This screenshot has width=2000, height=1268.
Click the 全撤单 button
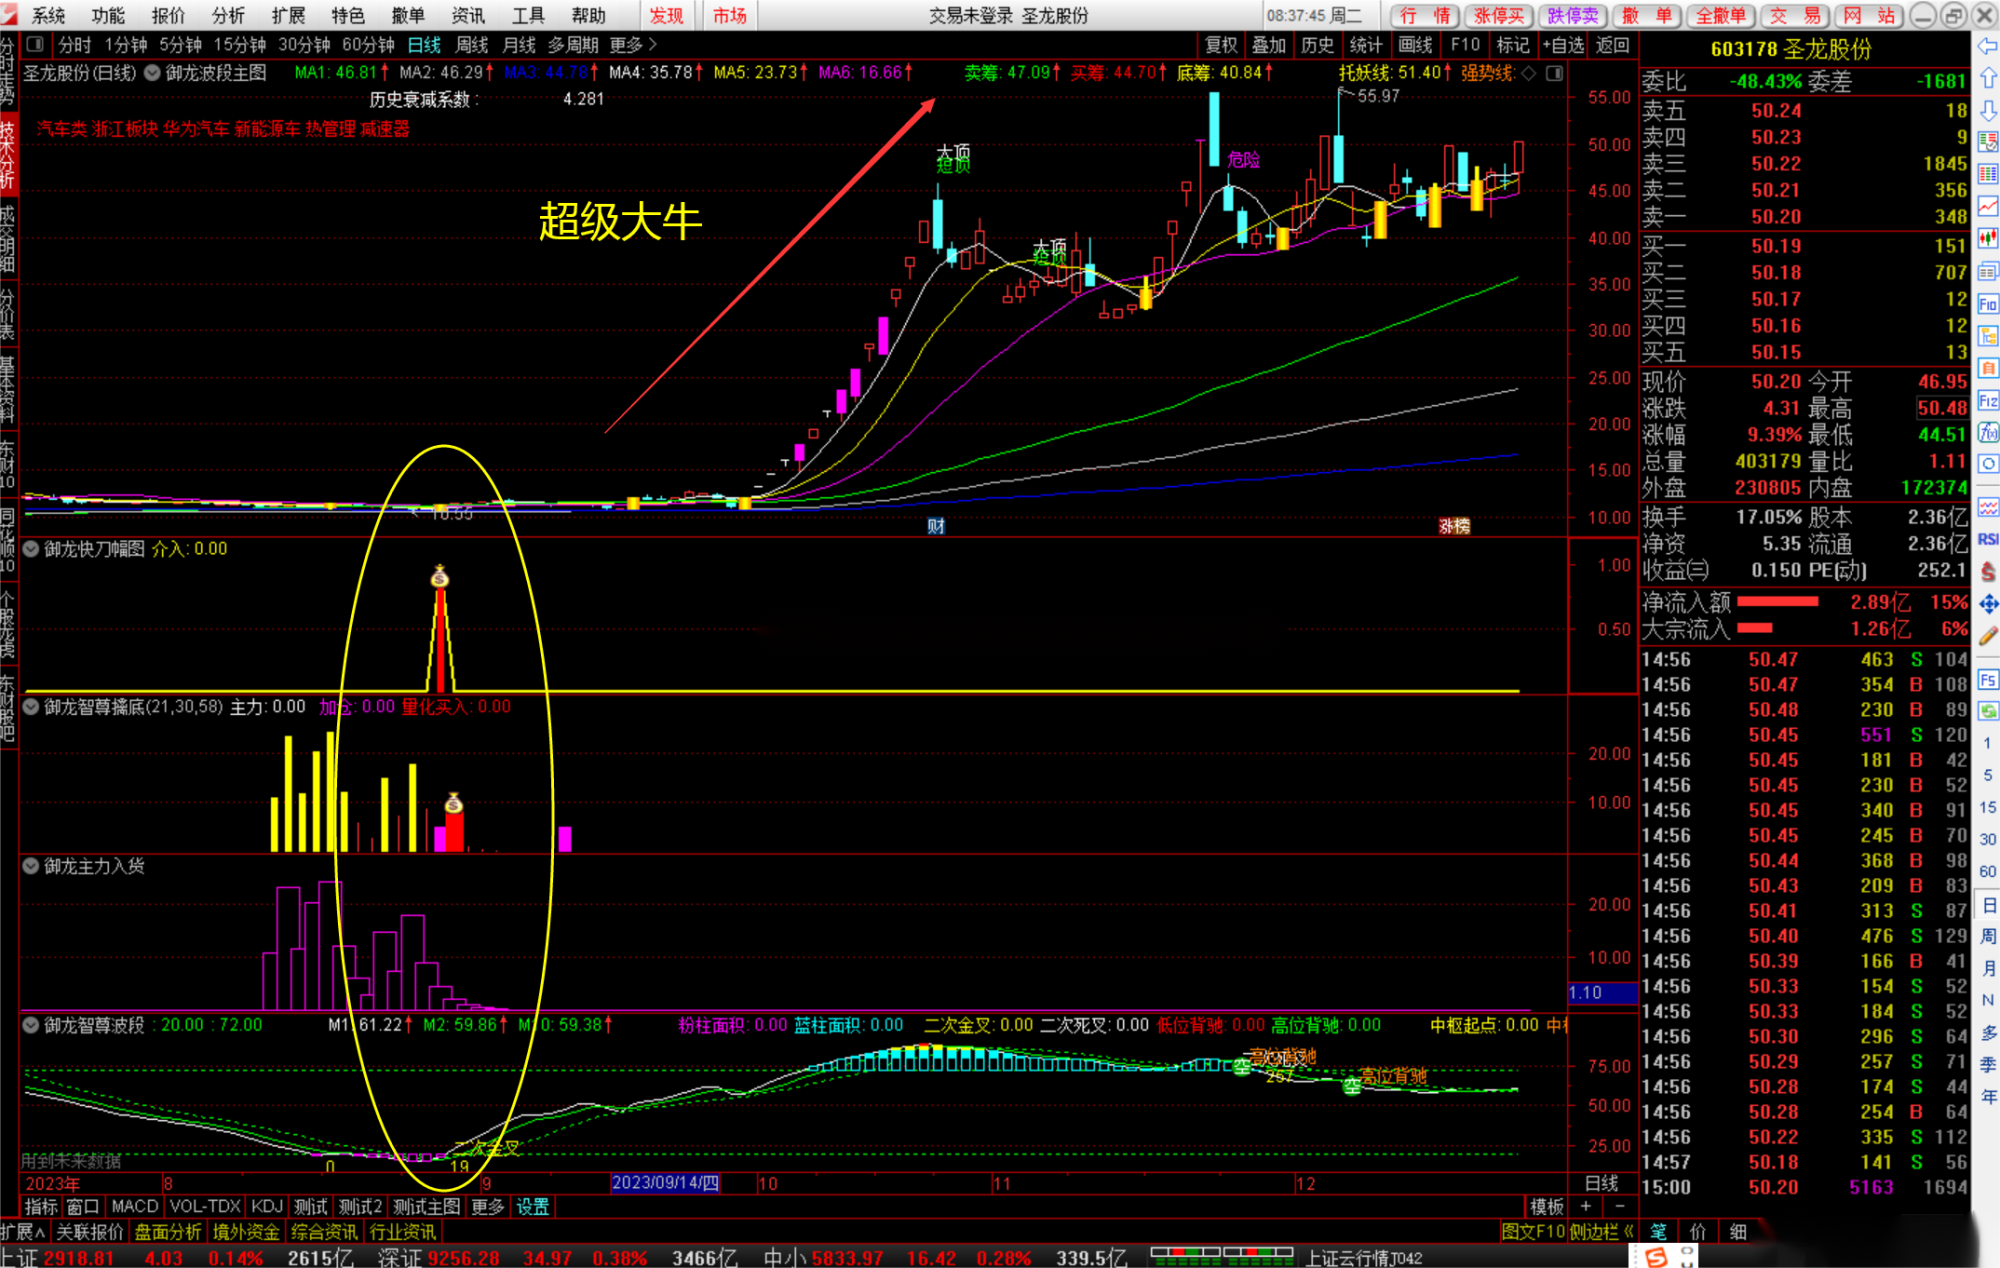(1721, 15)
